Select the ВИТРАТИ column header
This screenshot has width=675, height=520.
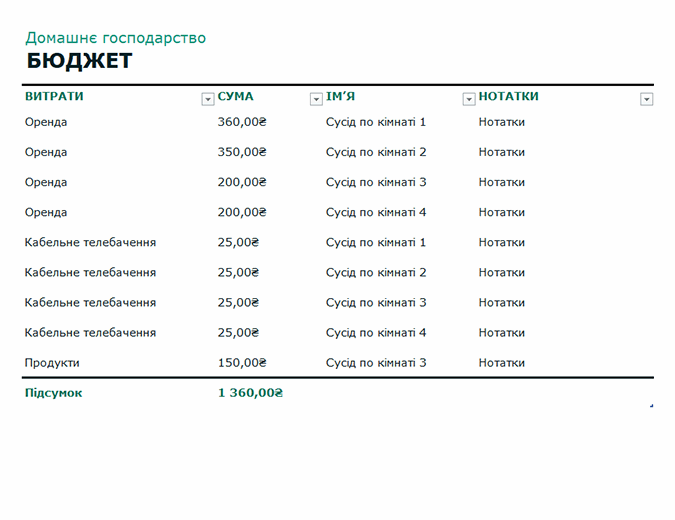[55, 97]
